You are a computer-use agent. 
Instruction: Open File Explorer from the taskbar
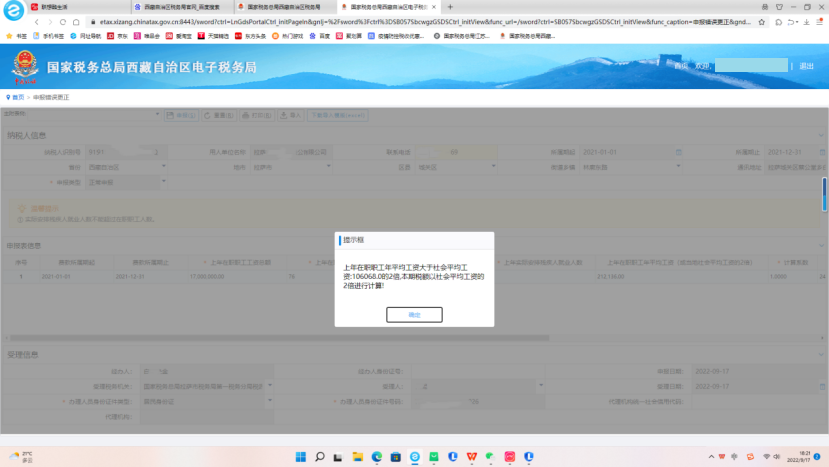click(x=358, y=456)
